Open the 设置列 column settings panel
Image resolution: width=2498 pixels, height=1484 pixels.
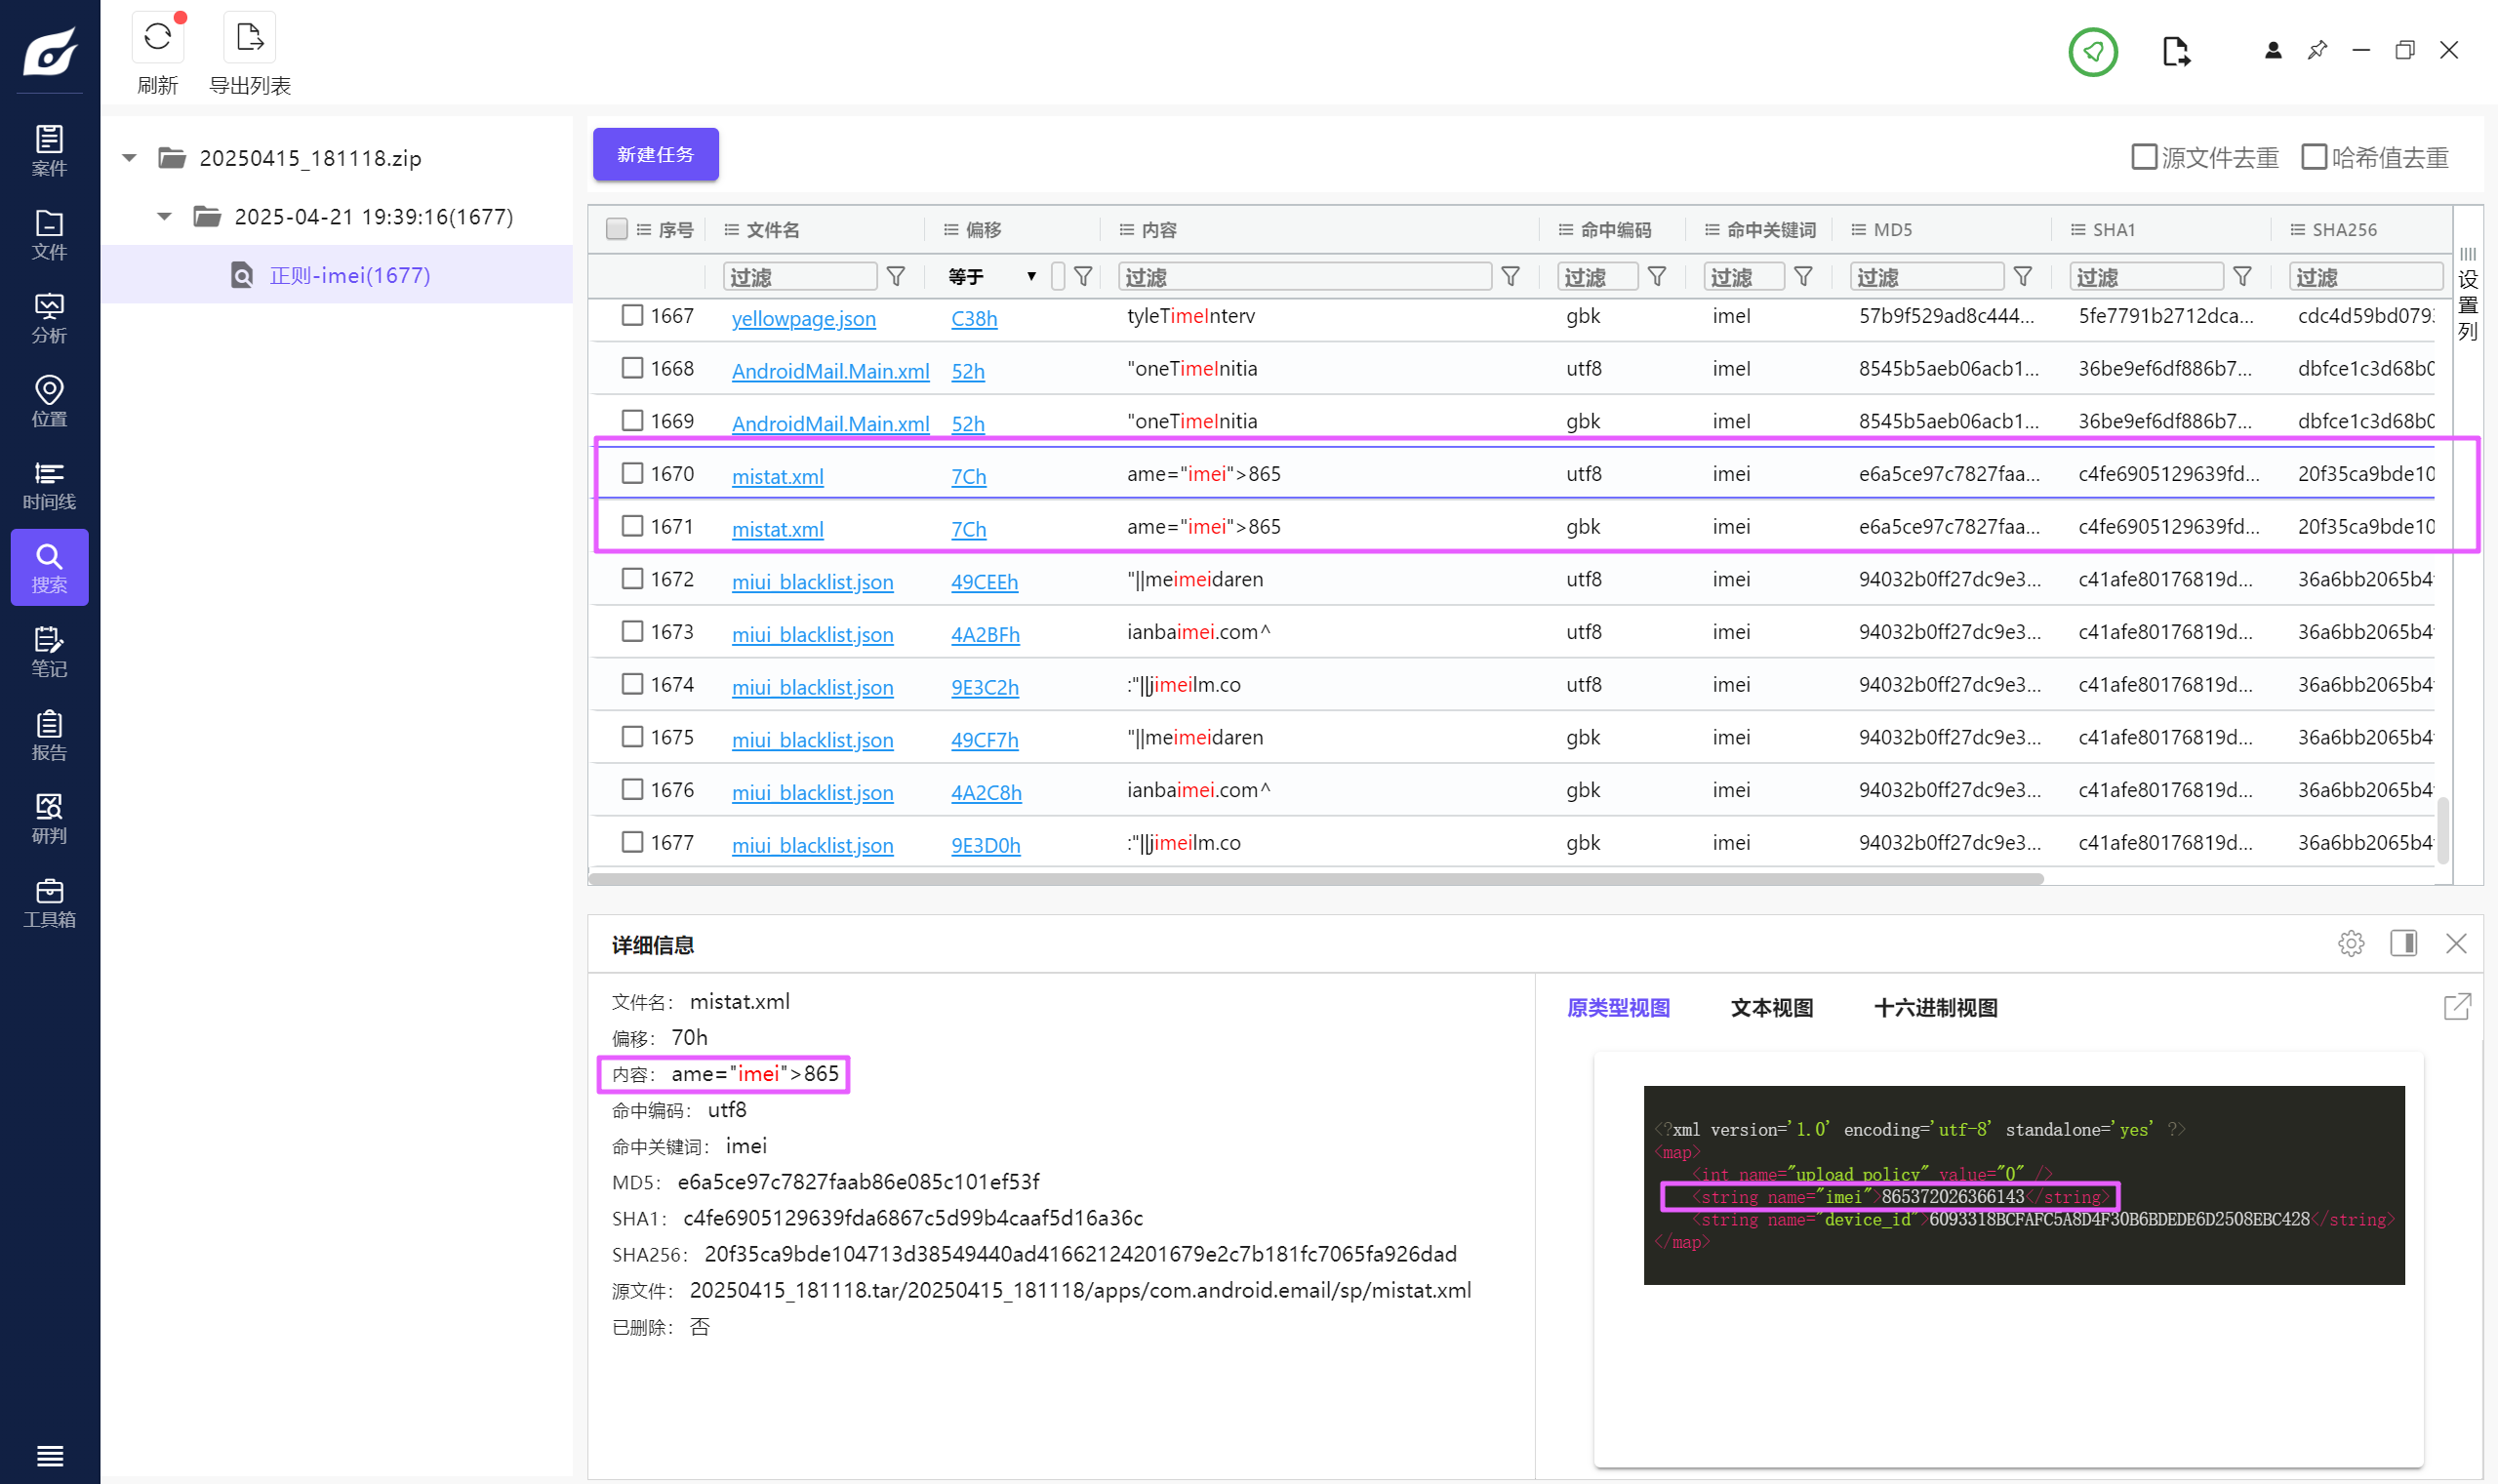coord(2467,294)
